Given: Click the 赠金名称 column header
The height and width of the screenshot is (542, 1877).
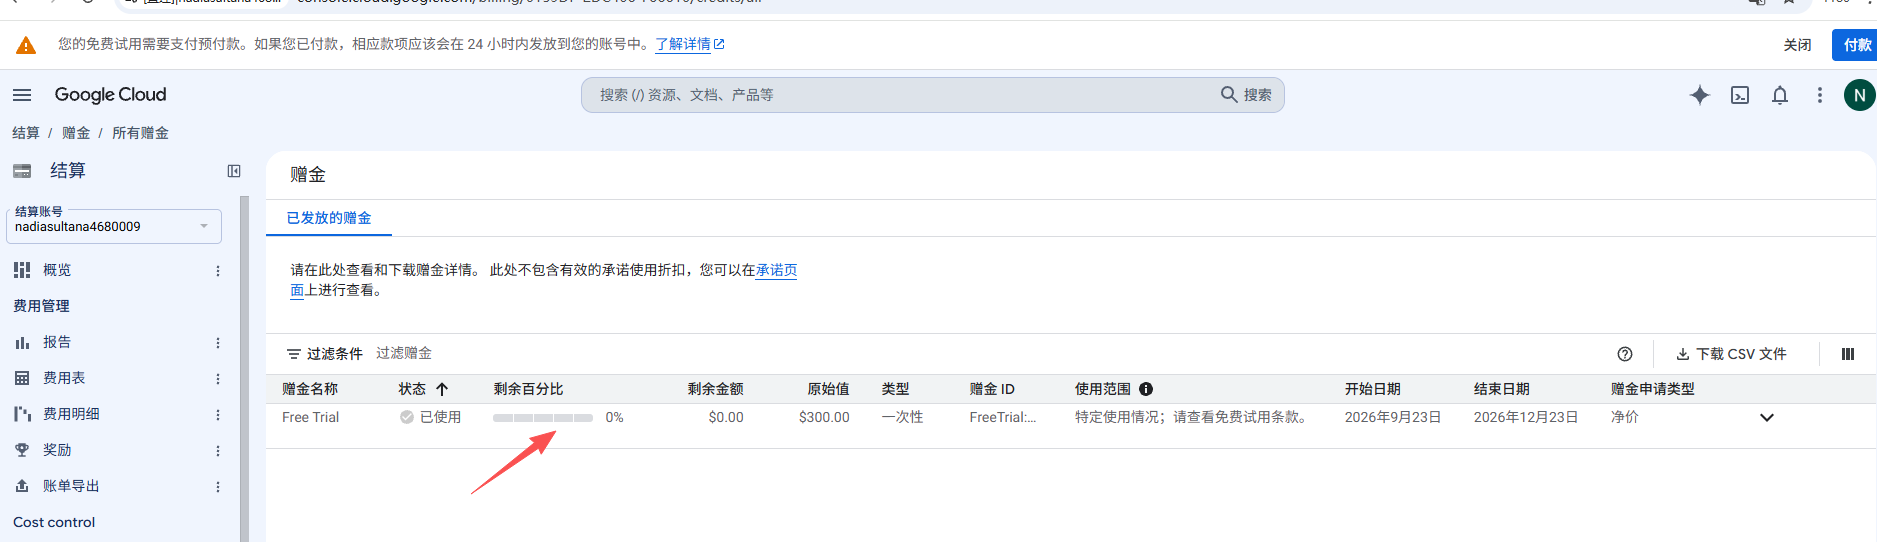Looking at the screenshot, I should pos(310,389).
